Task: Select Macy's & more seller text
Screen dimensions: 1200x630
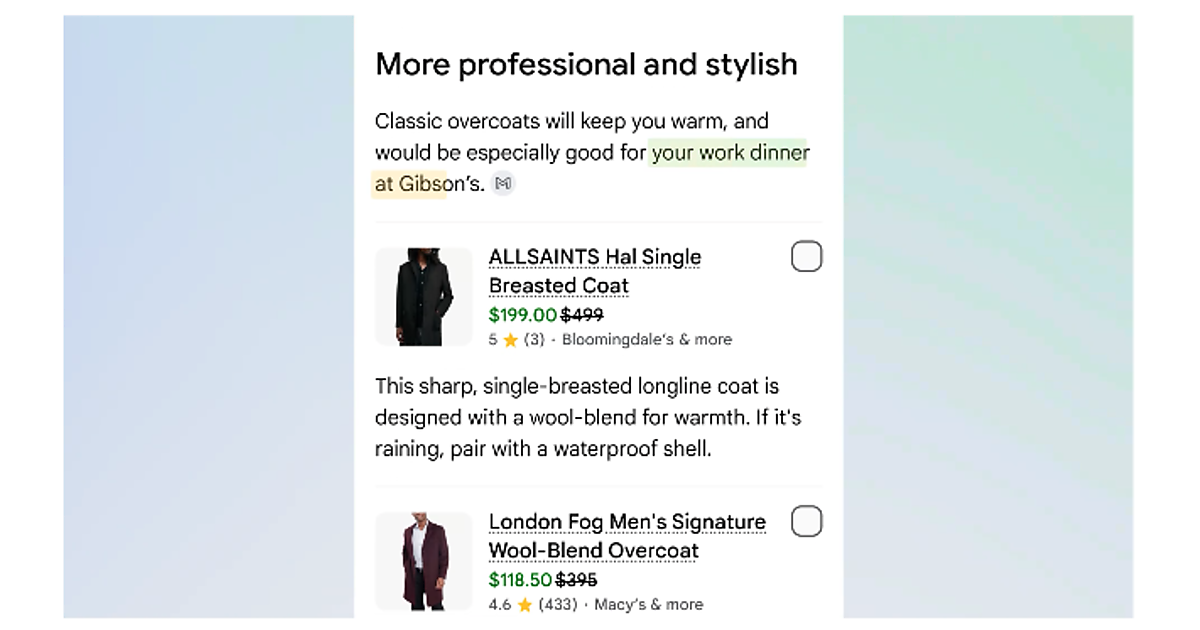Action: pos(648,605)
